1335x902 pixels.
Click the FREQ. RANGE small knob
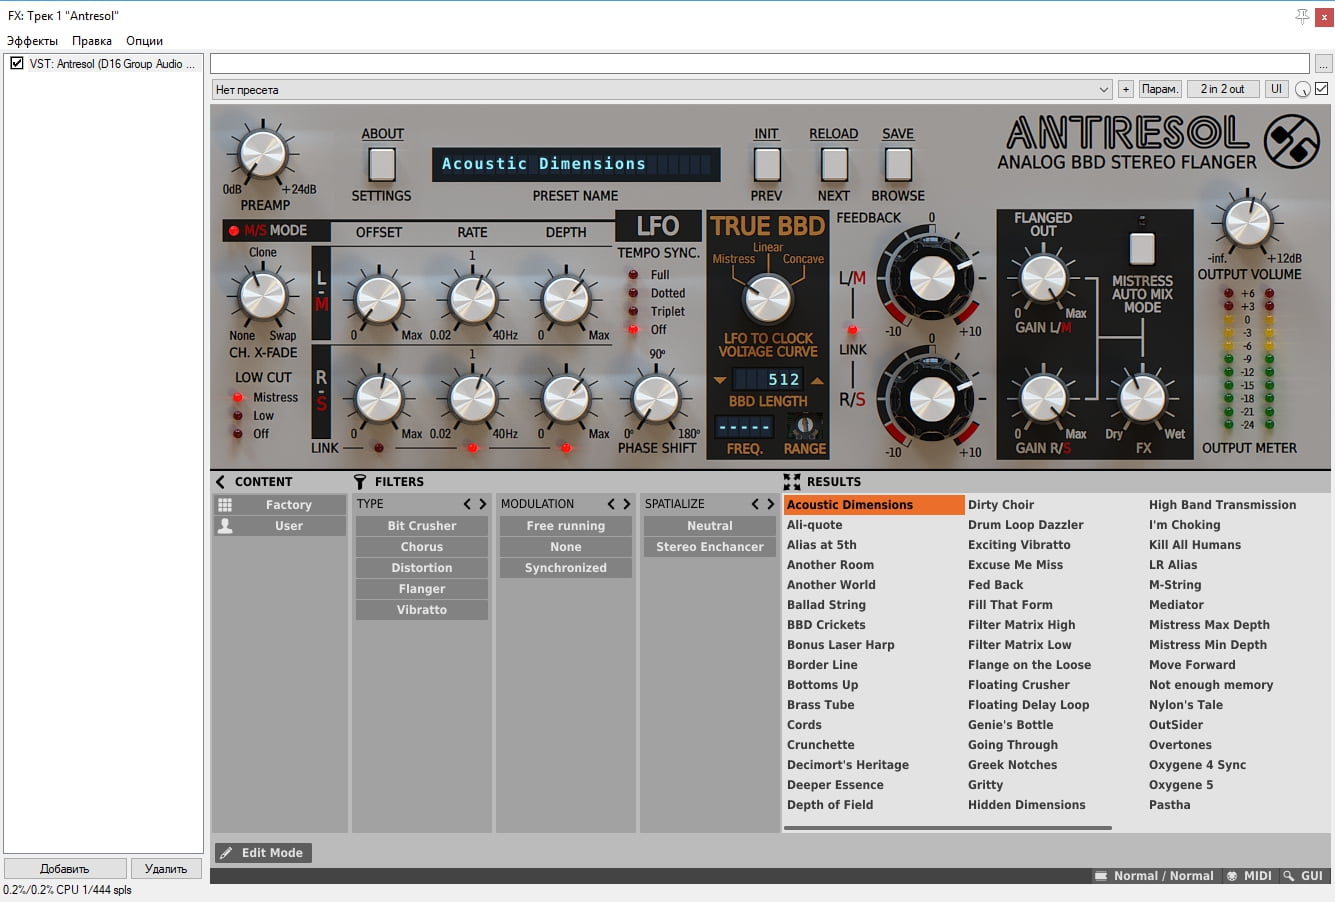[804, 426]
